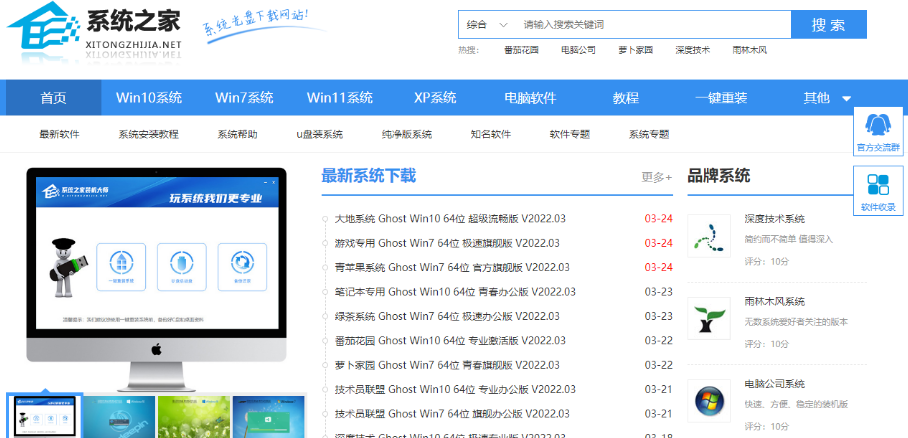This screenshot has height=438, width=908.
Task: Click 更多+ next to 最新系统下载
Action: (657, 177)
